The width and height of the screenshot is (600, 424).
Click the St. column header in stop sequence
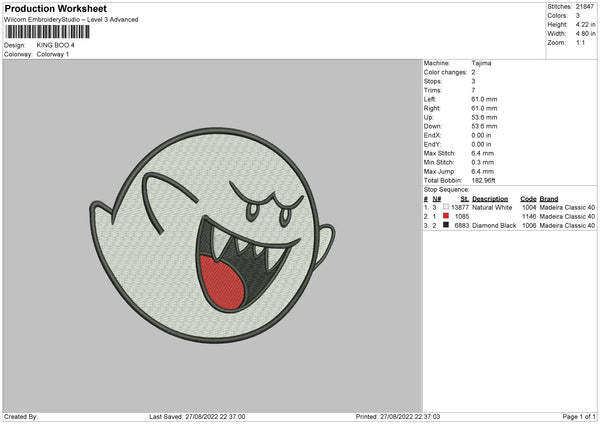(464, 198)
